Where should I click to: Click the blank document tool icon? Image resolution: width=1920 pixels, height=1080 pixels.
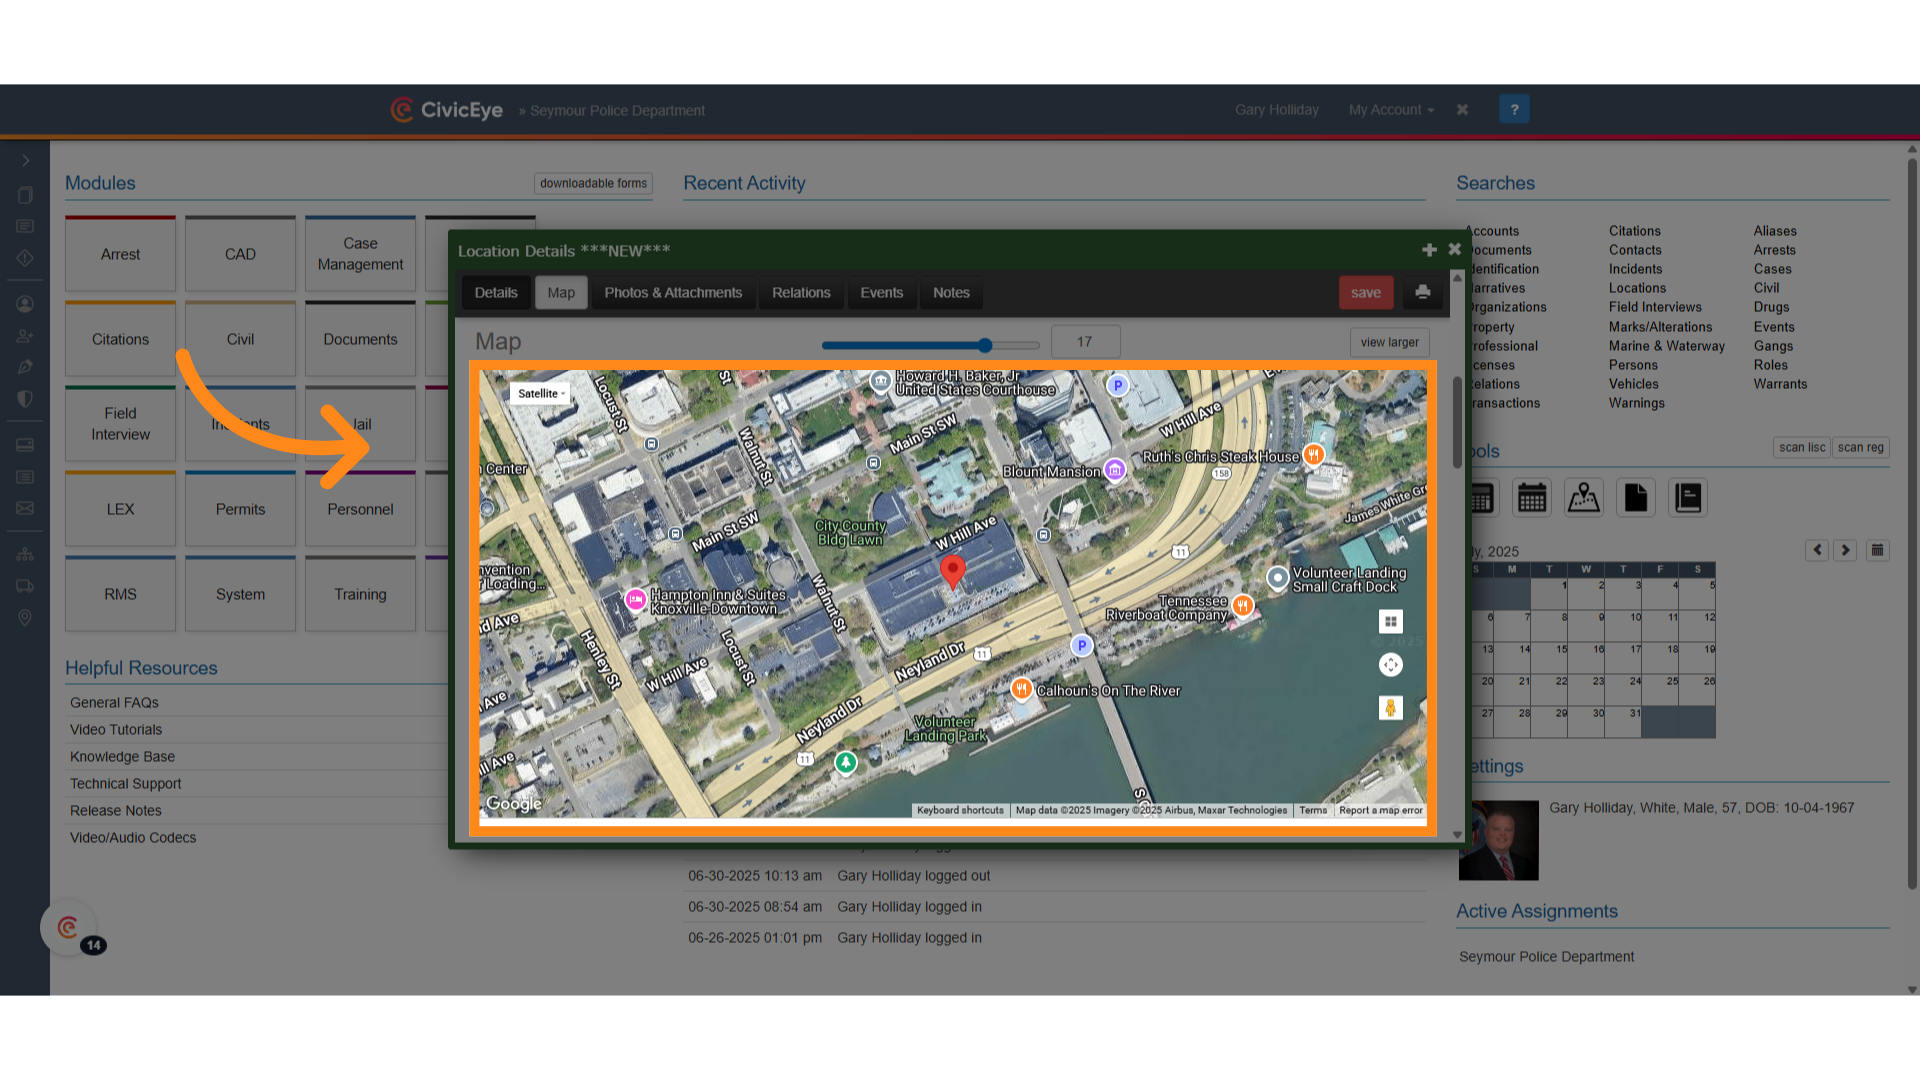[1636, 497]
